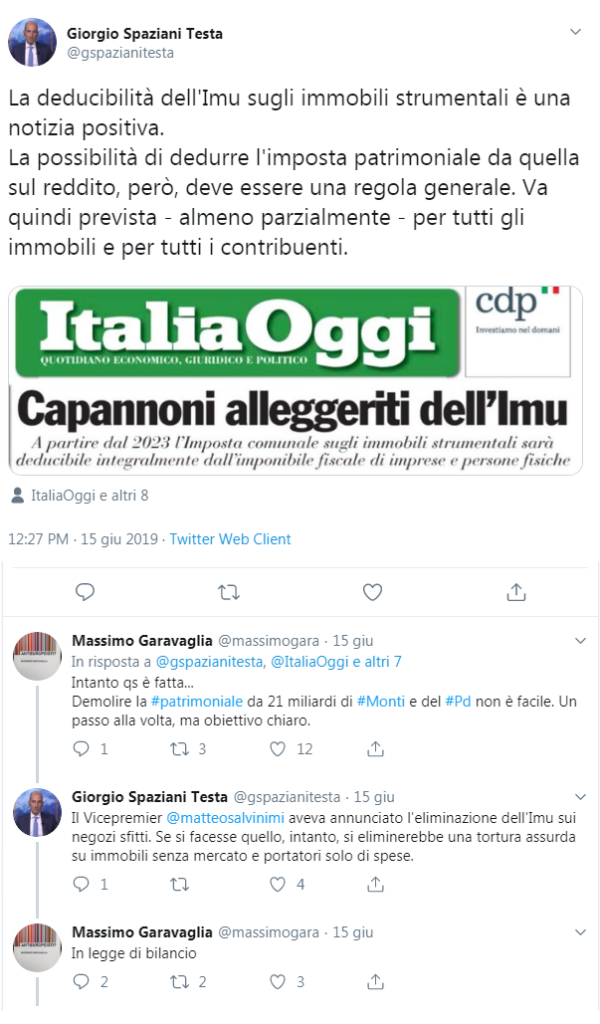This screenshot has height=1024, width=600.
Task: Retweet the reply showing 3 retweets
Action: pyautogui.click(x=180, y=749)
